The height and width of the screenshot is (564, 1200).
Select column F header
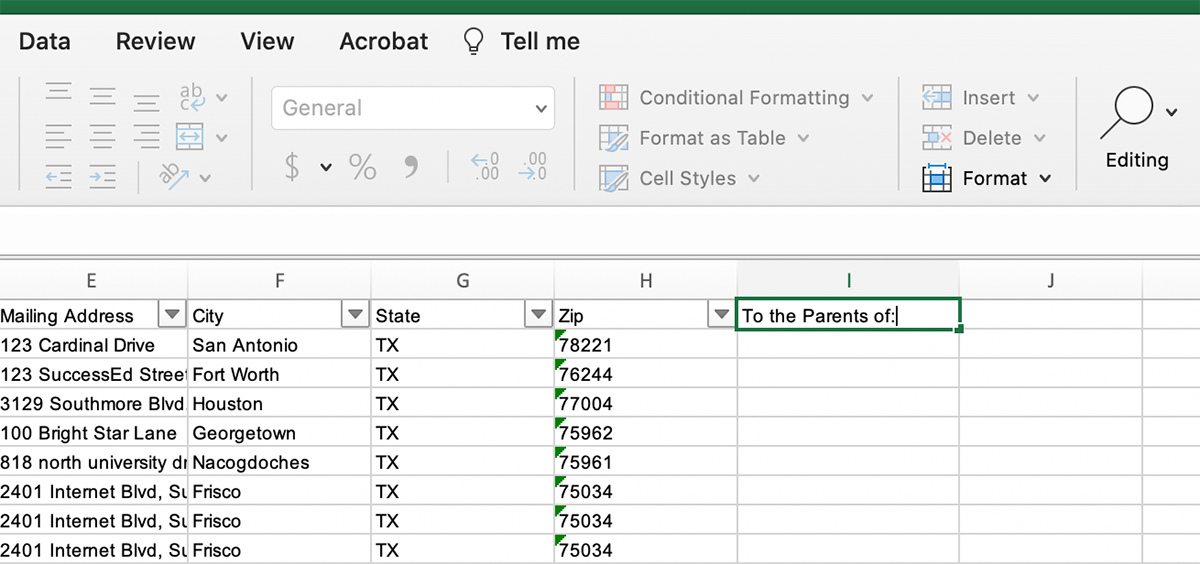pos(279,281)
